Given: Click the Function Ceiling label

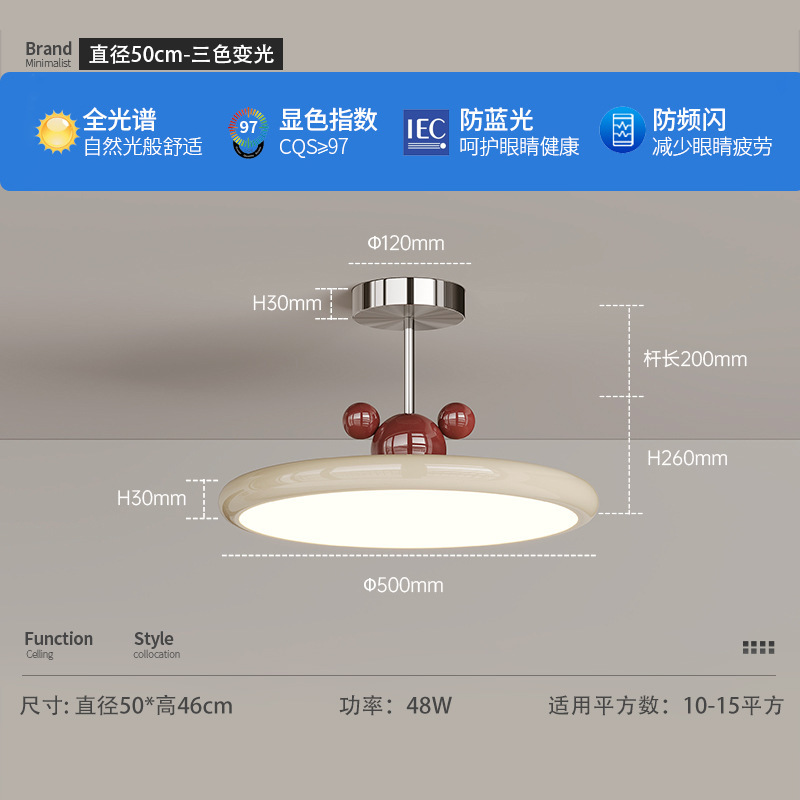Looking at the screenshot, I should 59,644.
